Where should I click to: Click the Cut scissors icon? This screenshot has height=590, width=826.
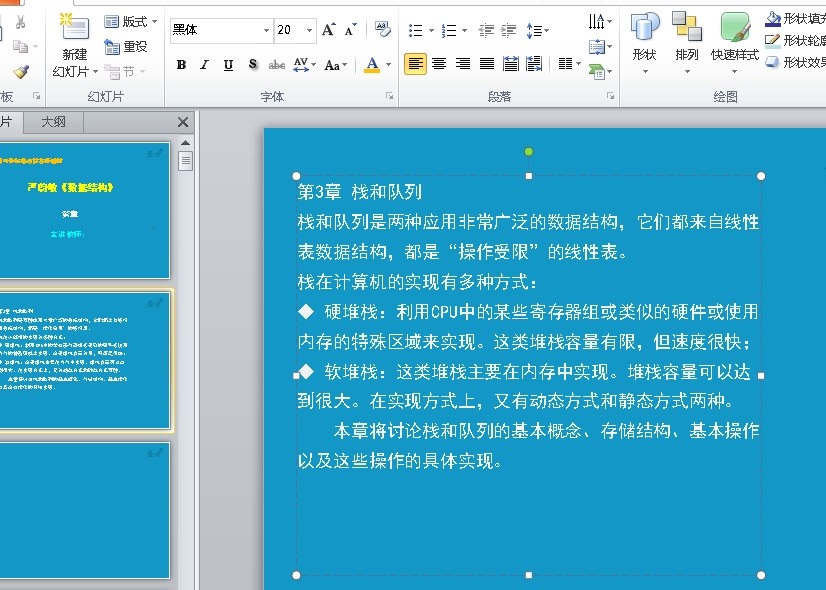tap(21, 22)
